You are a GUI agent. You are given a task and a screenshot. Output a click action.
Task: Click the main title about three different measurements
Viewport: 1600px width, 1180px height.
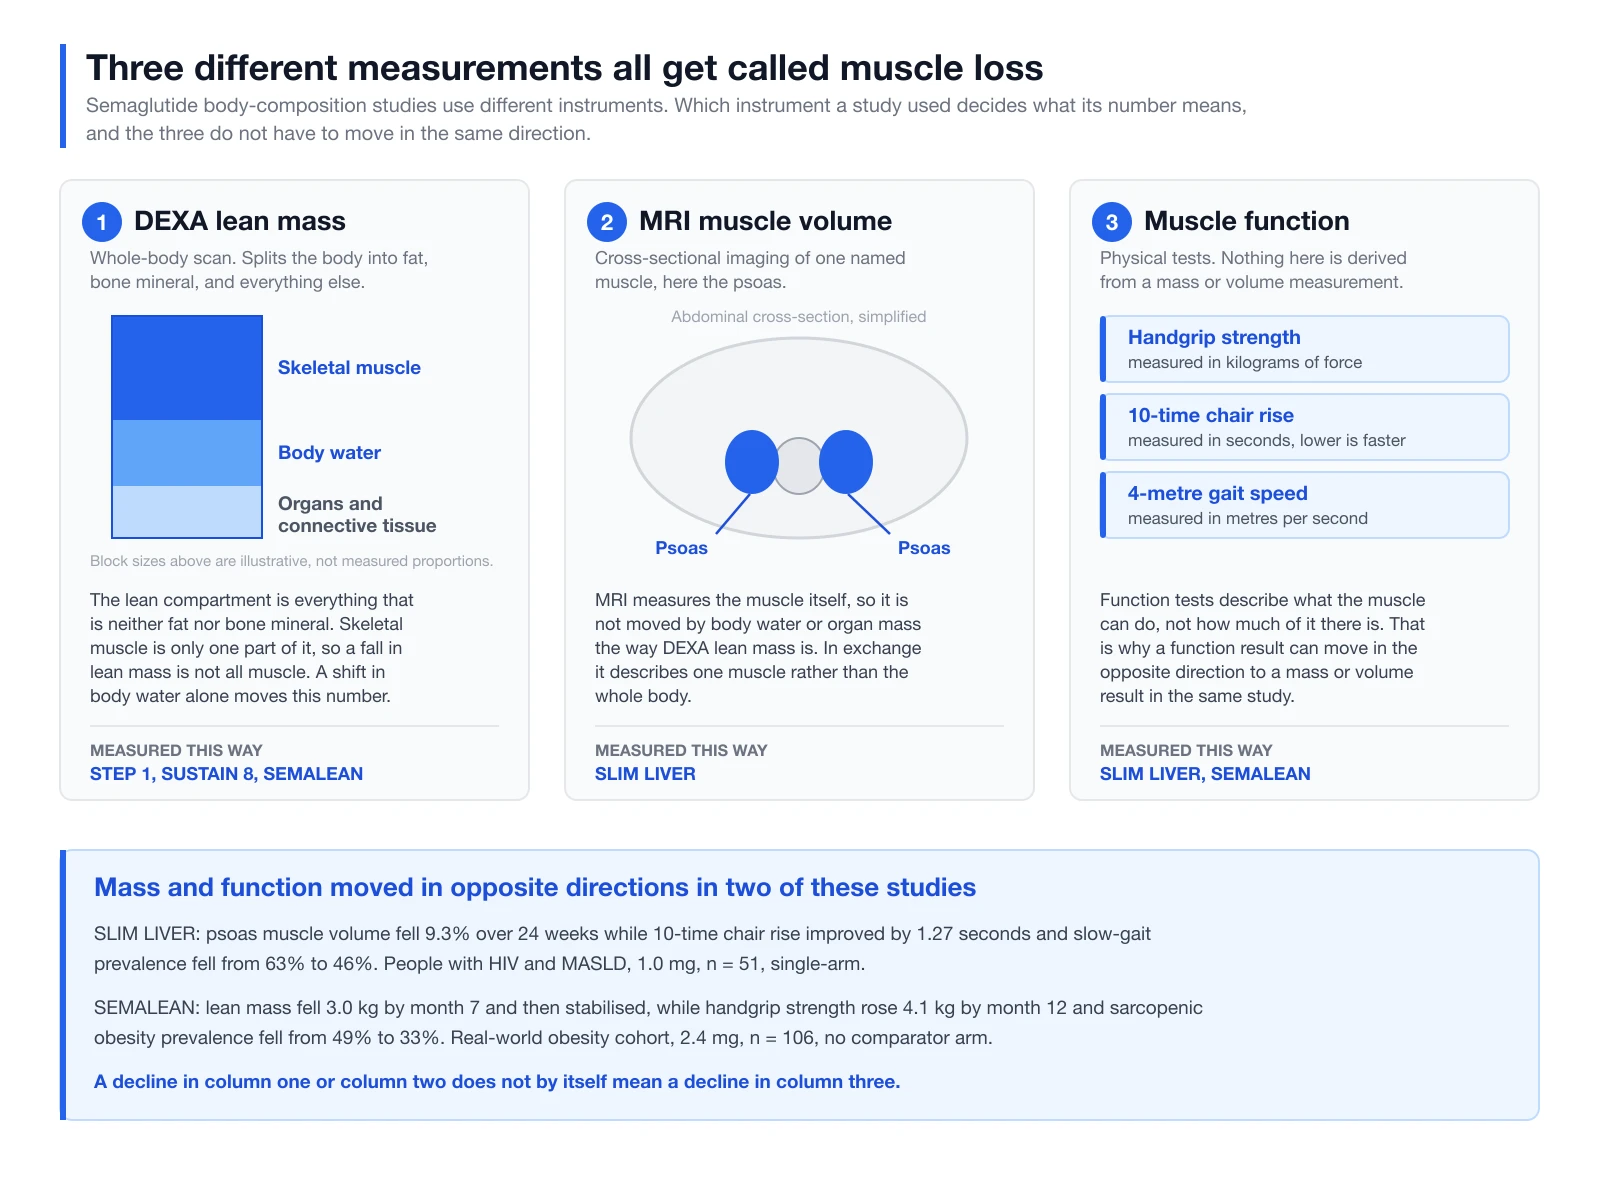coord(564,68)
